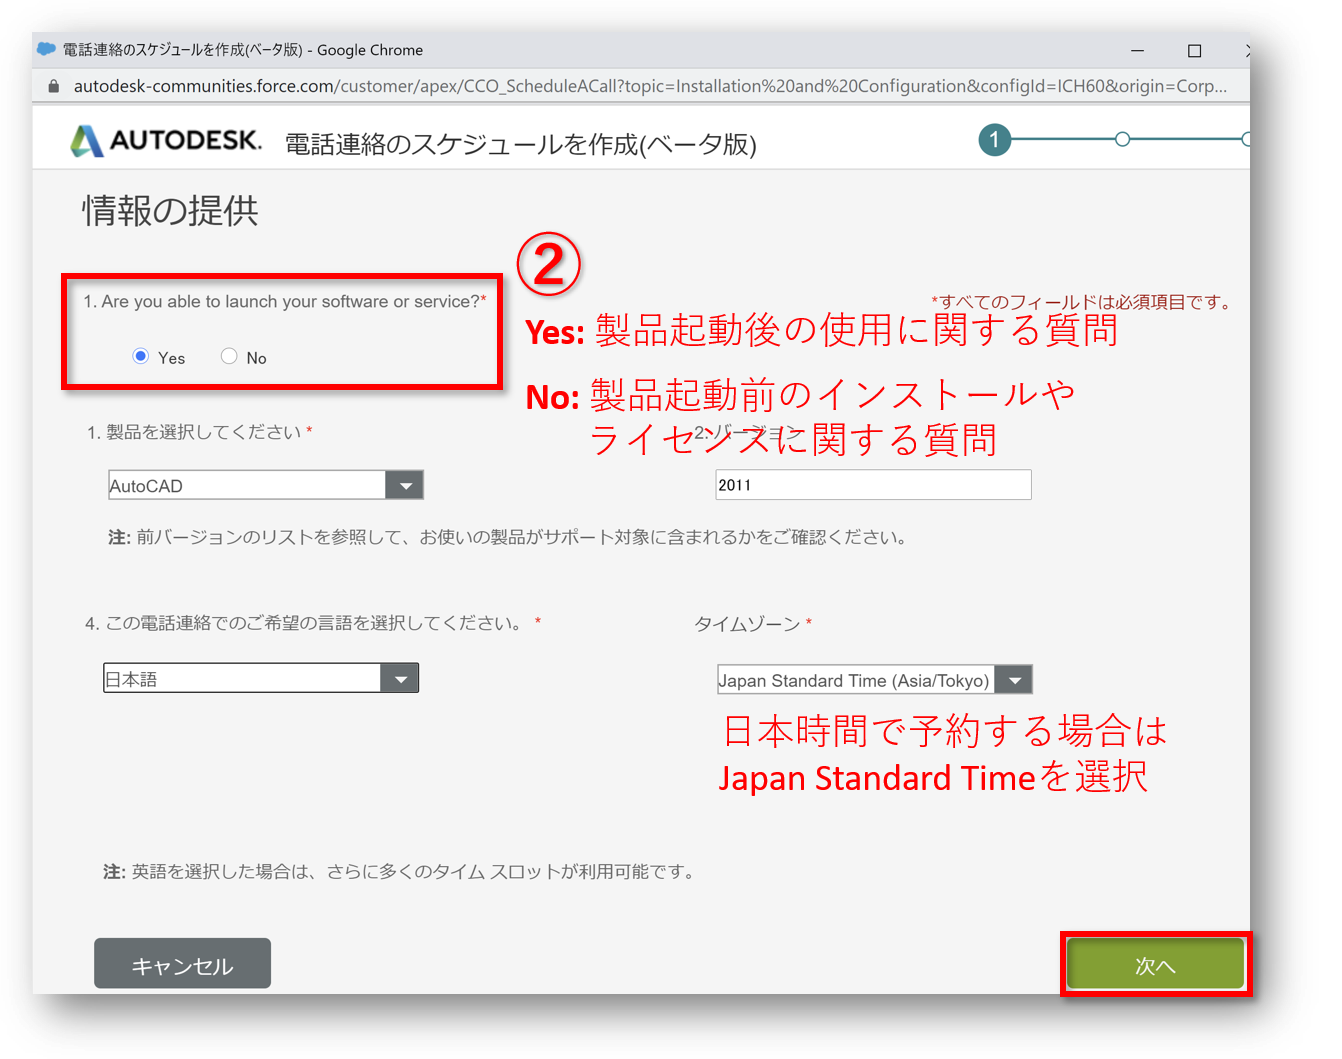
Task: Click the タイムゾーン label
Action: [753, 624]
